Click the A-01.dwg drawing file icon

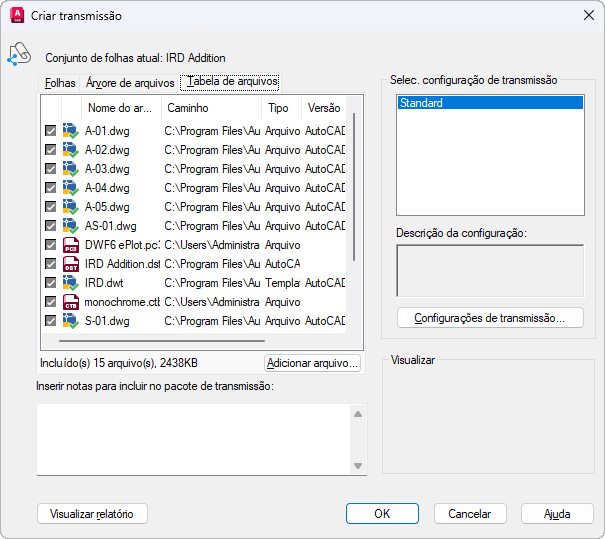click(x=70, y=131)
